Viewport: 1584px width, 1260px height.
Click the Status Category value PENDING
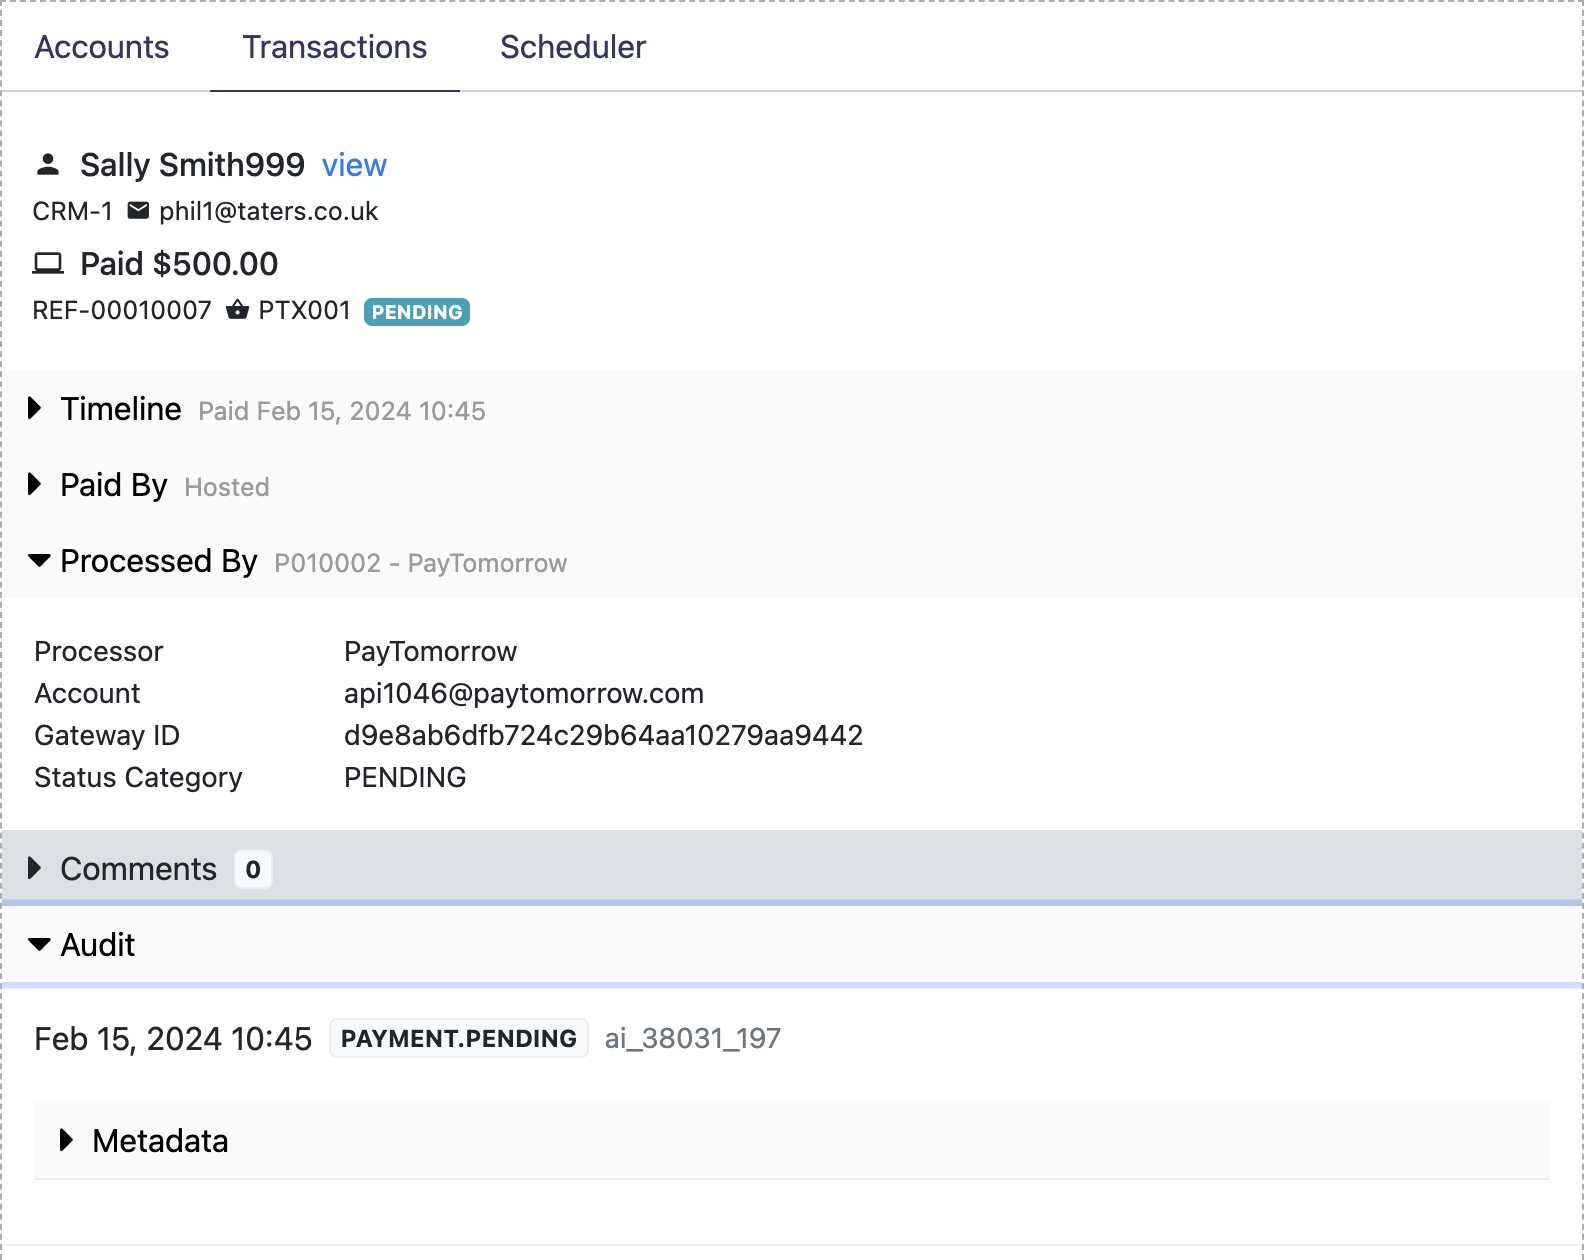pyautogui.click(x=405, y=777)
